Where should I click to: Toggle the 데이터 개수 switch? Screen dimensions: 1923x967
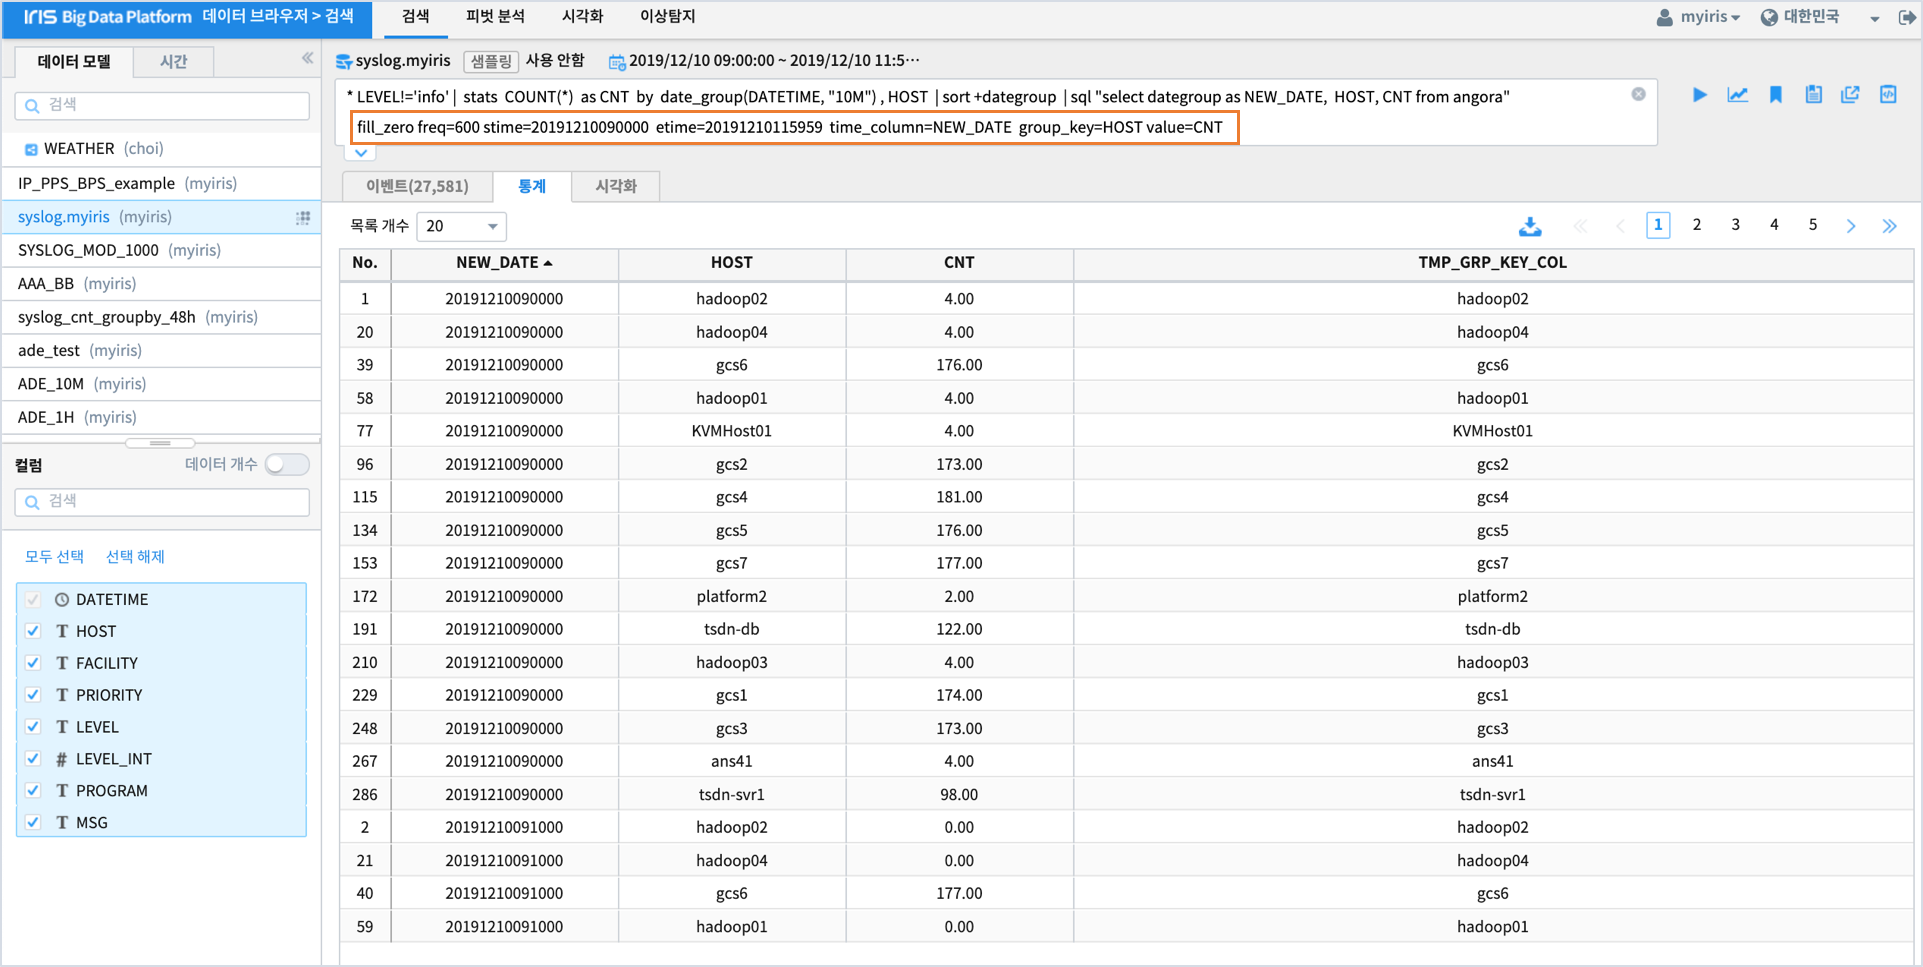287,464
